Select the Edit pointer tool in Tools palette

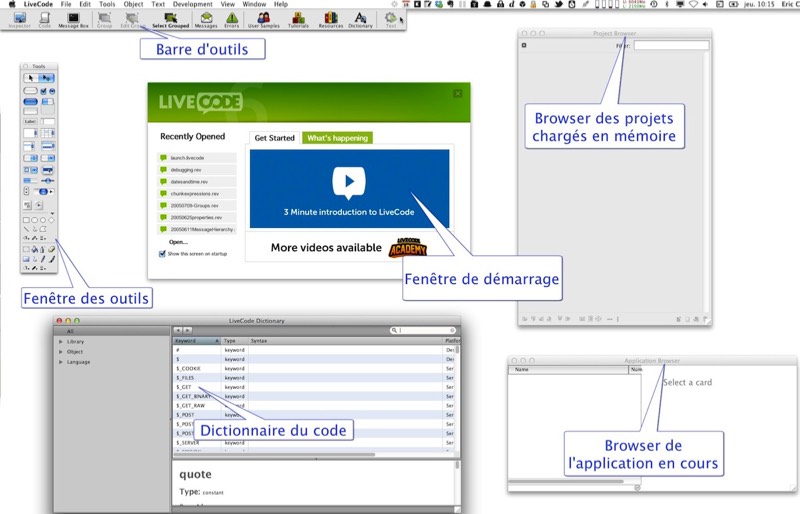[47, 78]
